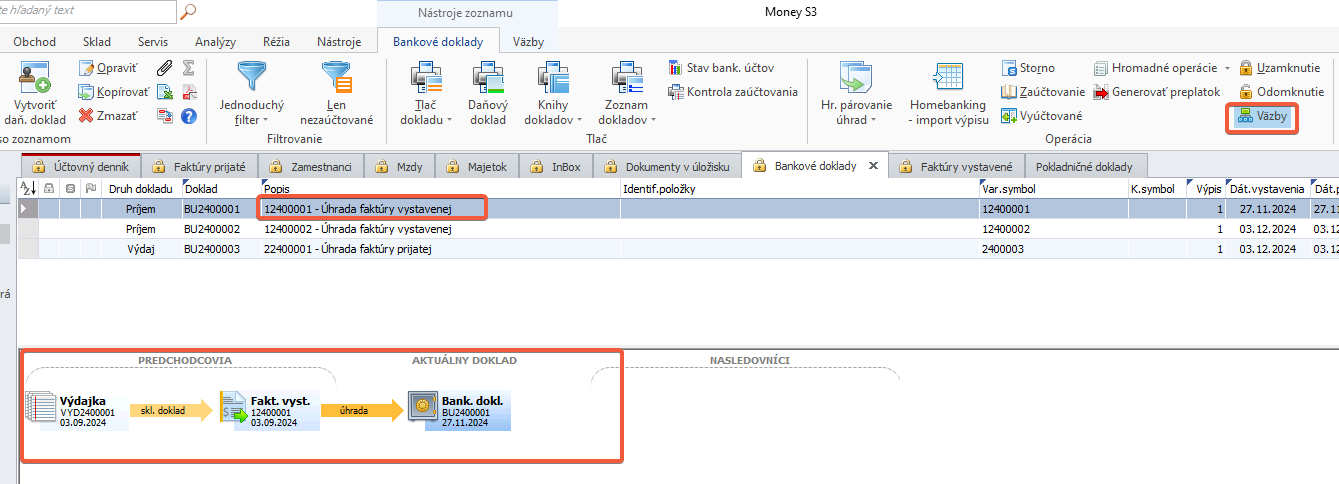Screen dimensions: 1339x484
Task: Open the Sklad ribbon tab
Action: [97, 42]
